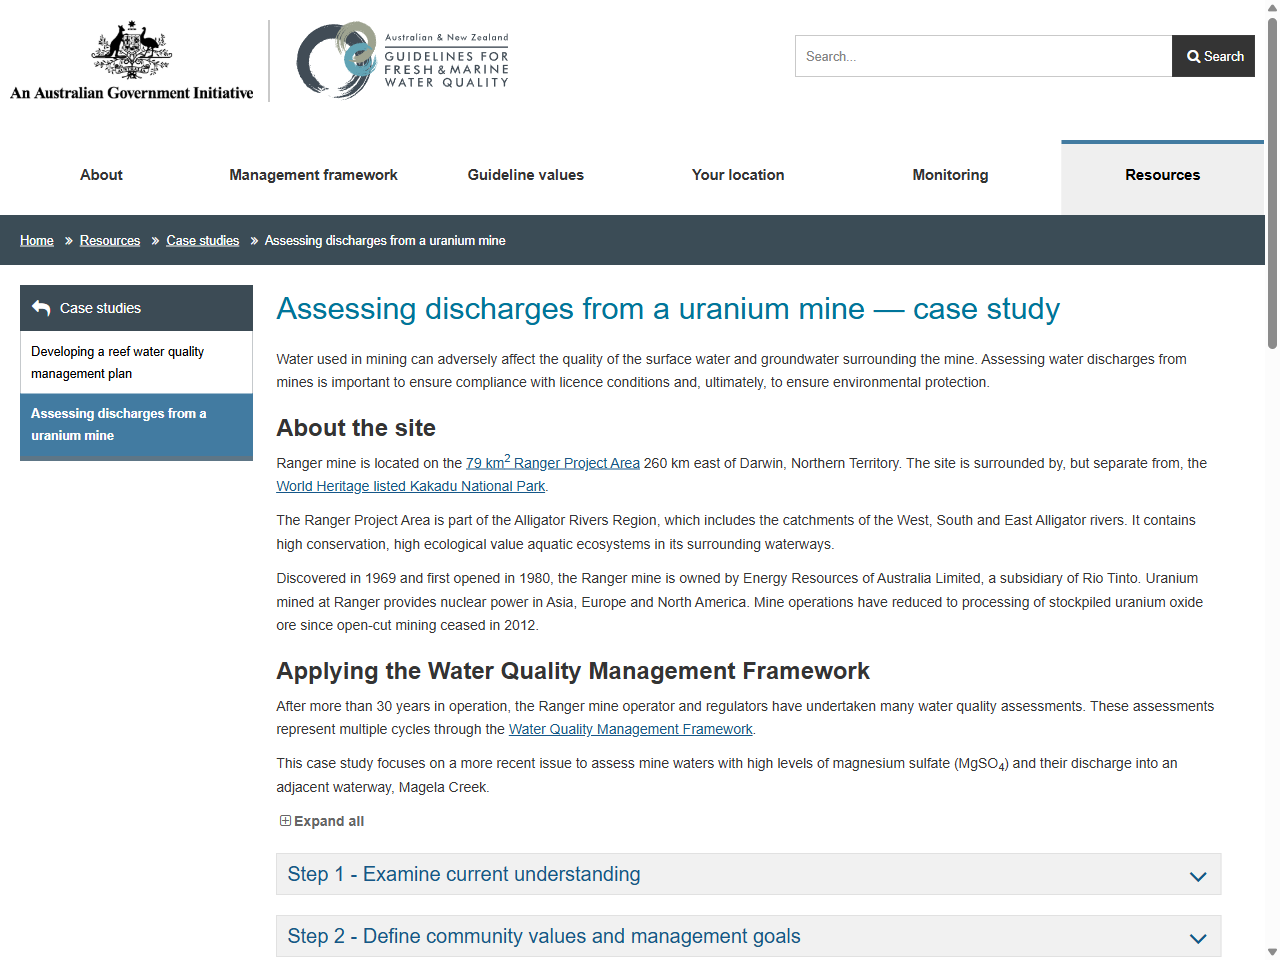Expand Step 2 - Define community values section

coord(748,936)
